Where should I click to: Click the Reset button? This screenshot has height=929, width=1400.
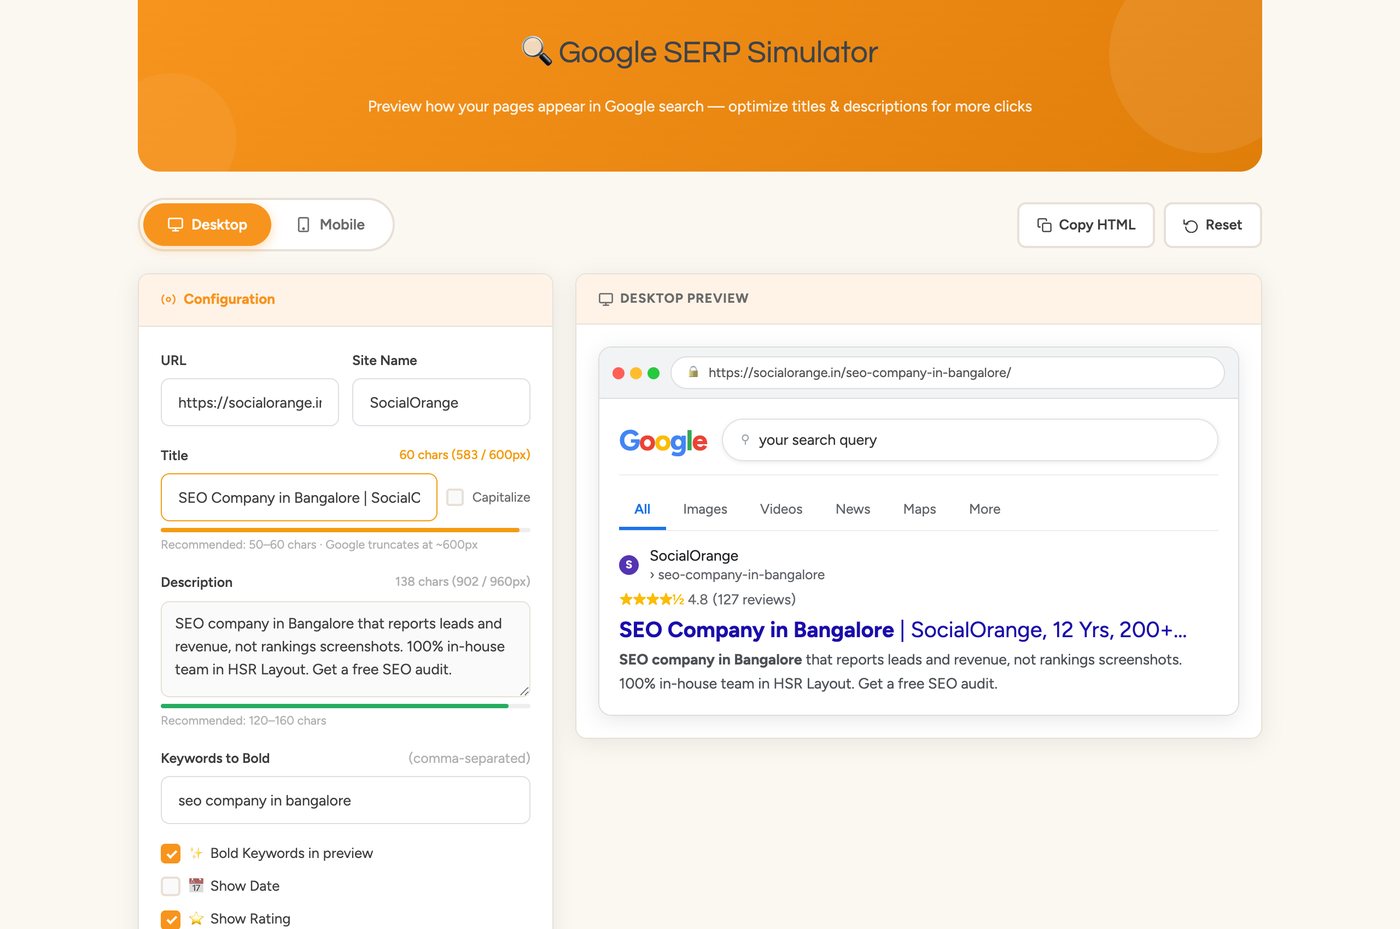tap(1213, 225)
